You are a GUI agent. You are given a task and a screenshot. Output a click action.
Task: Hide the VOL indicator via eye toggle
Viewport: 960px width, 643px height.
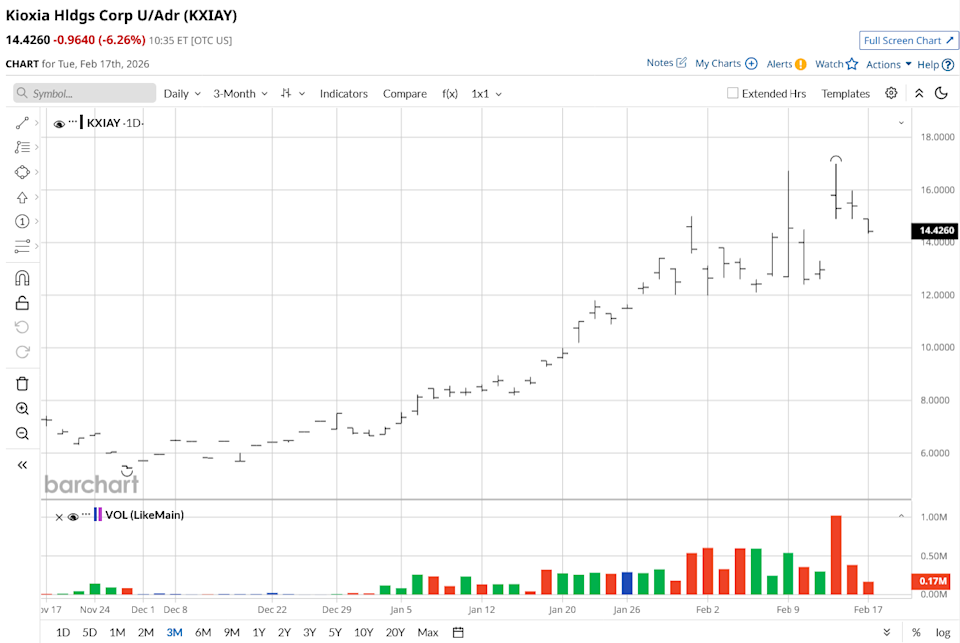click(71, 515)
